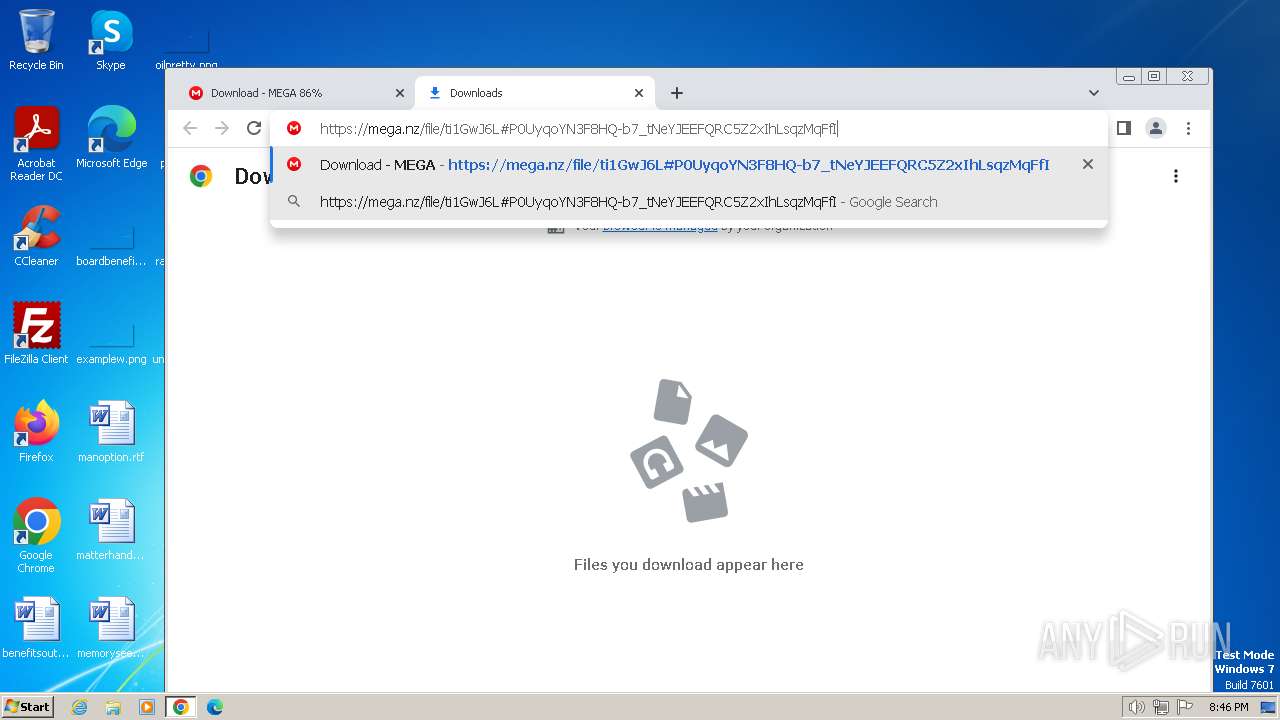Open memorysee document on desktop
1280x720 pixels.
(111, 628)
